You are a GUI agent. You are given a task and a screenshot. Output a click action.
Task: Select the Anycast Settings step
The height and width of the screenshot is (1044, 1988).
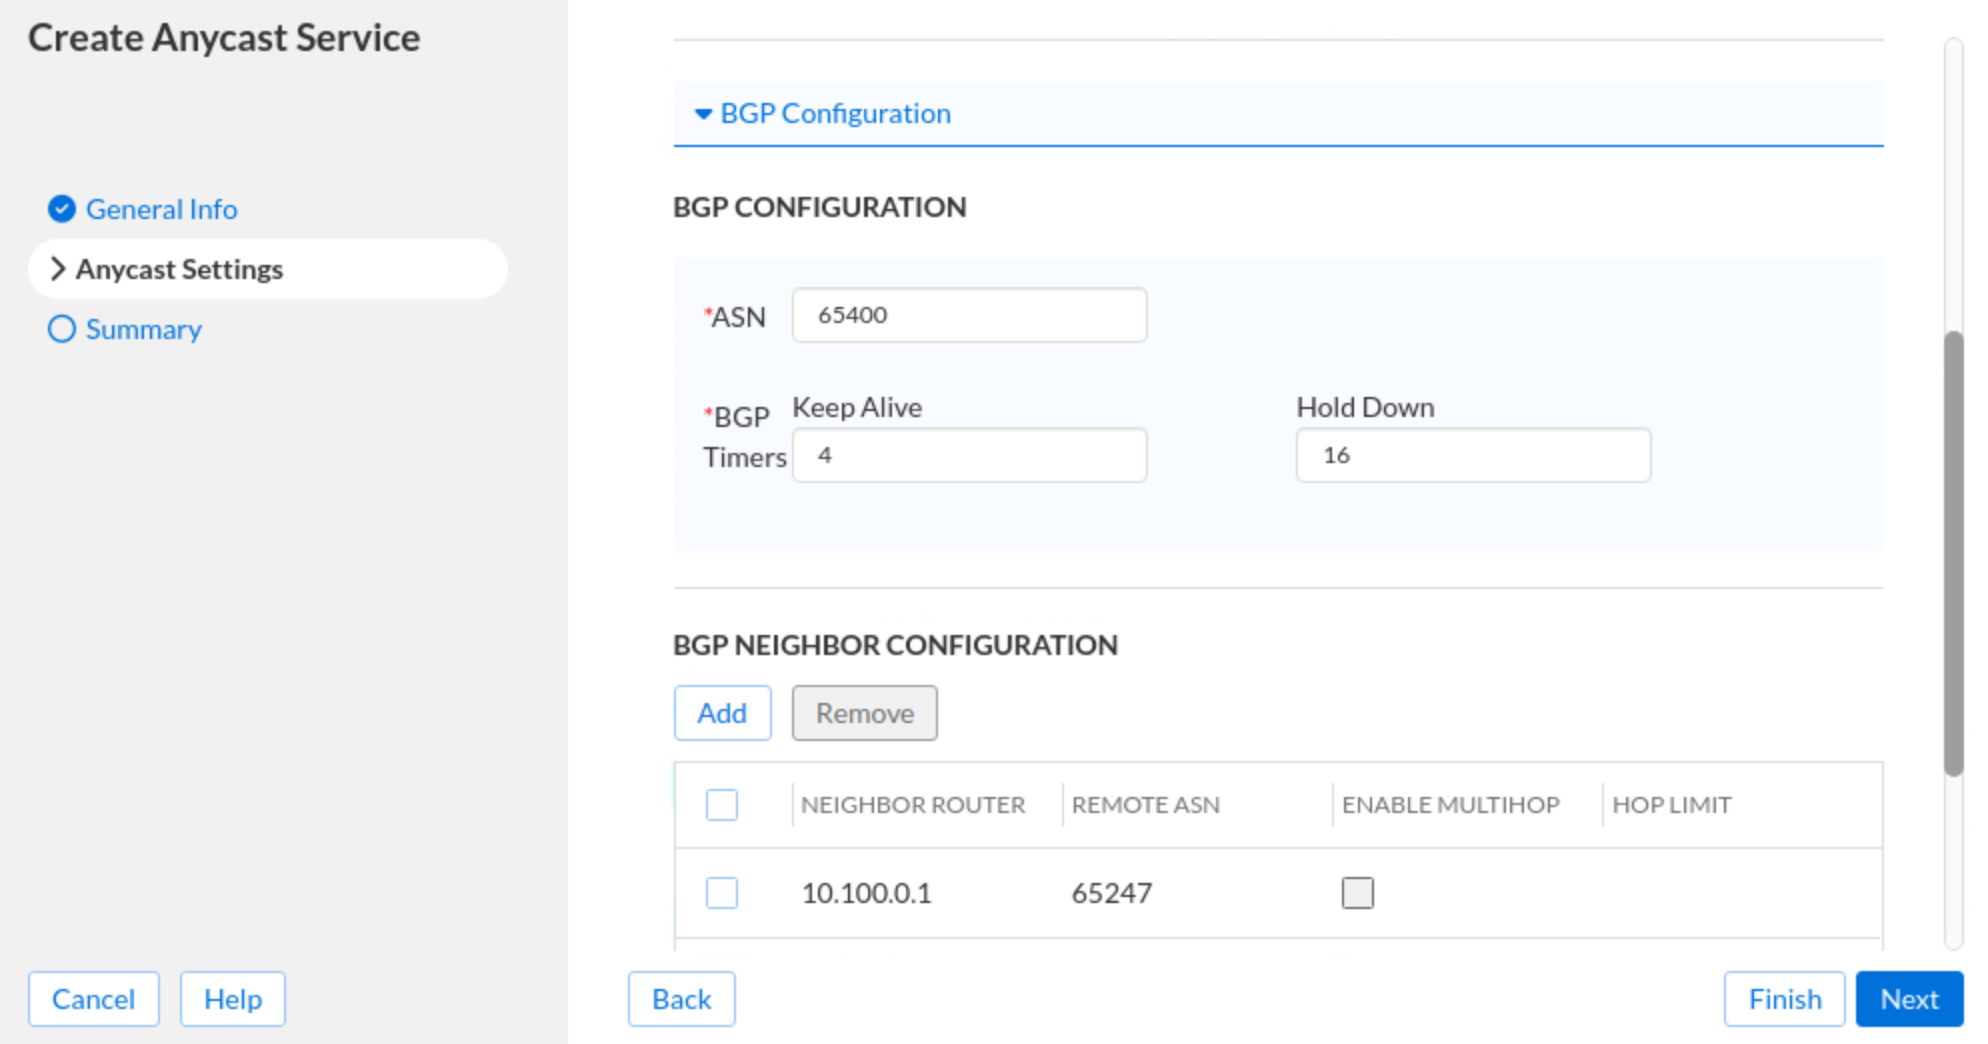(179, 269)
